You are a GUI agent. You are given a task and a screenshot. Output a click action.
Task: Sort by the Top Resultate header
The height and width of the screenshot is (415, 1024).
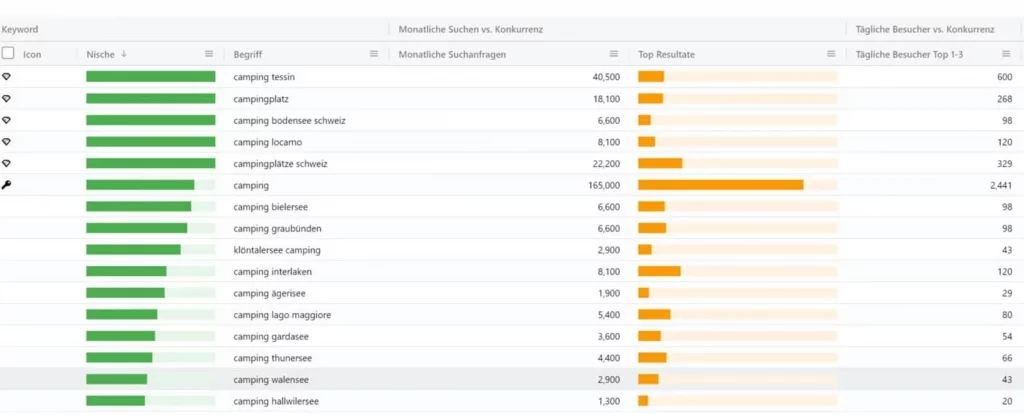[667, 54]
